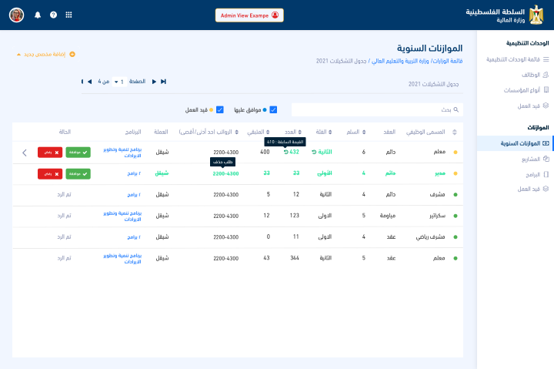Click the icon beside البرامج
Image resolution: width=554 pixels, height=369 pixels.
tap(546, 174)
